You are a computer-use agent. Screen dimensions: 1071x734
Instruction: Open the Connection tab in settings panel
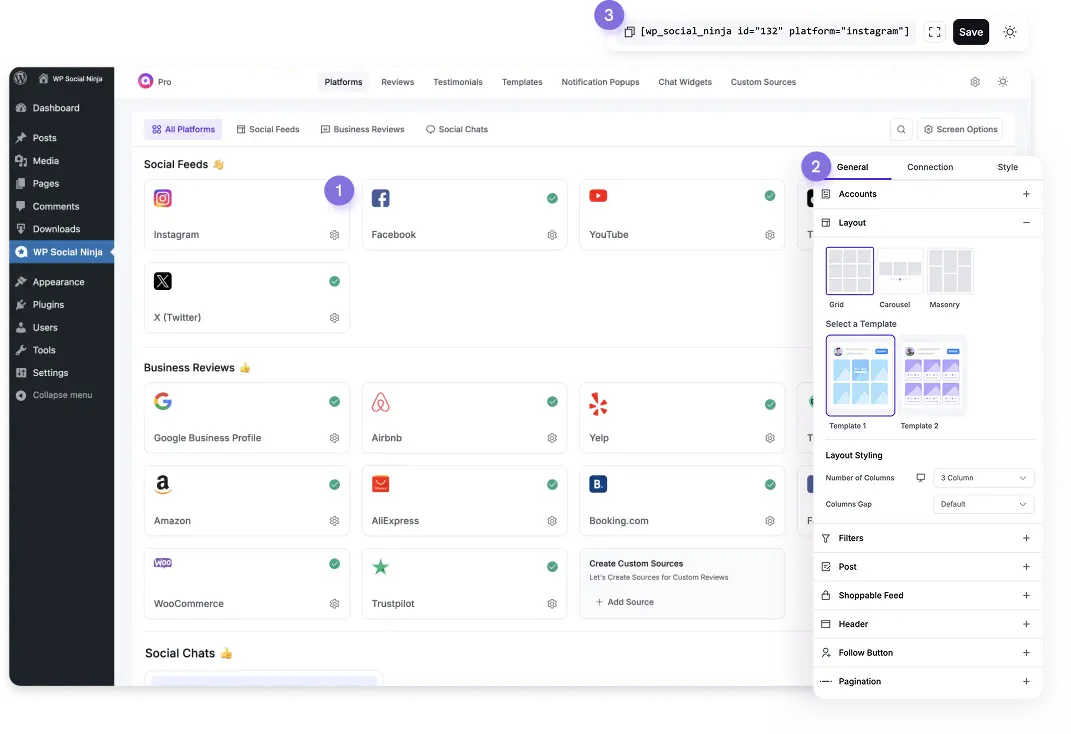pyautogui.click(x=930, y=167)
